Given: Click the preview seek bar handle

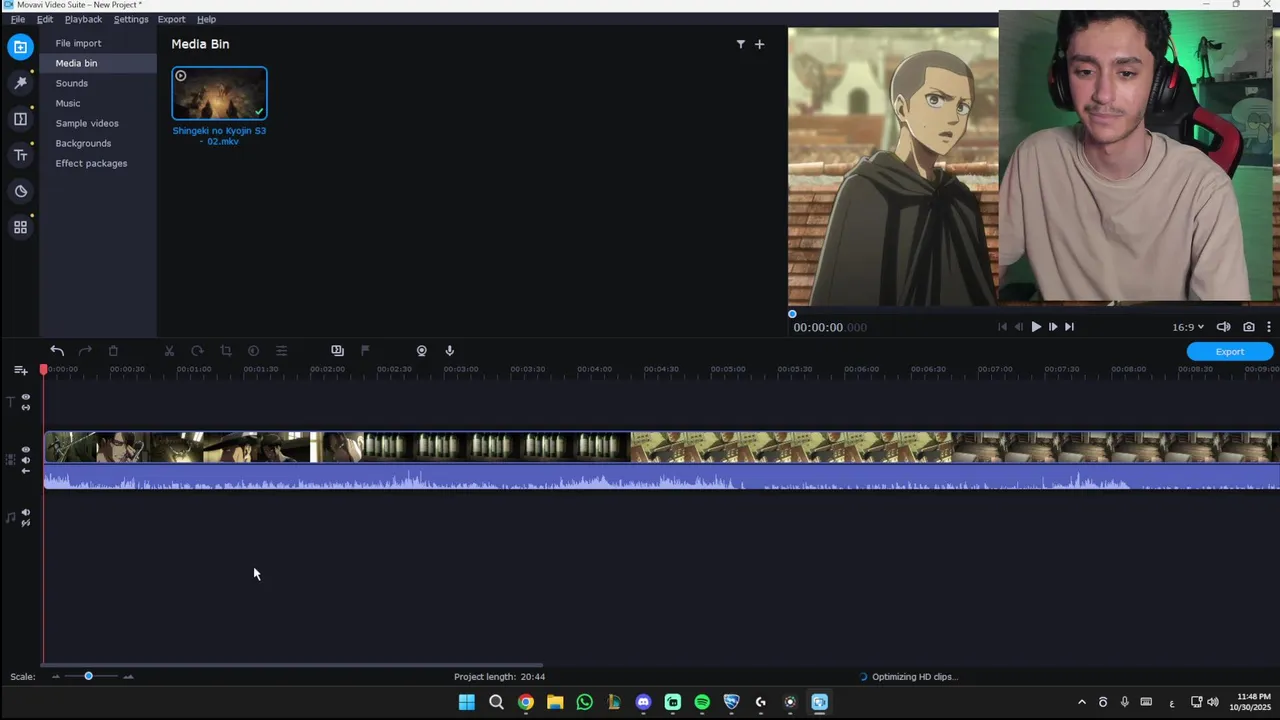Looking at the screenshot, I should [792, 314].
